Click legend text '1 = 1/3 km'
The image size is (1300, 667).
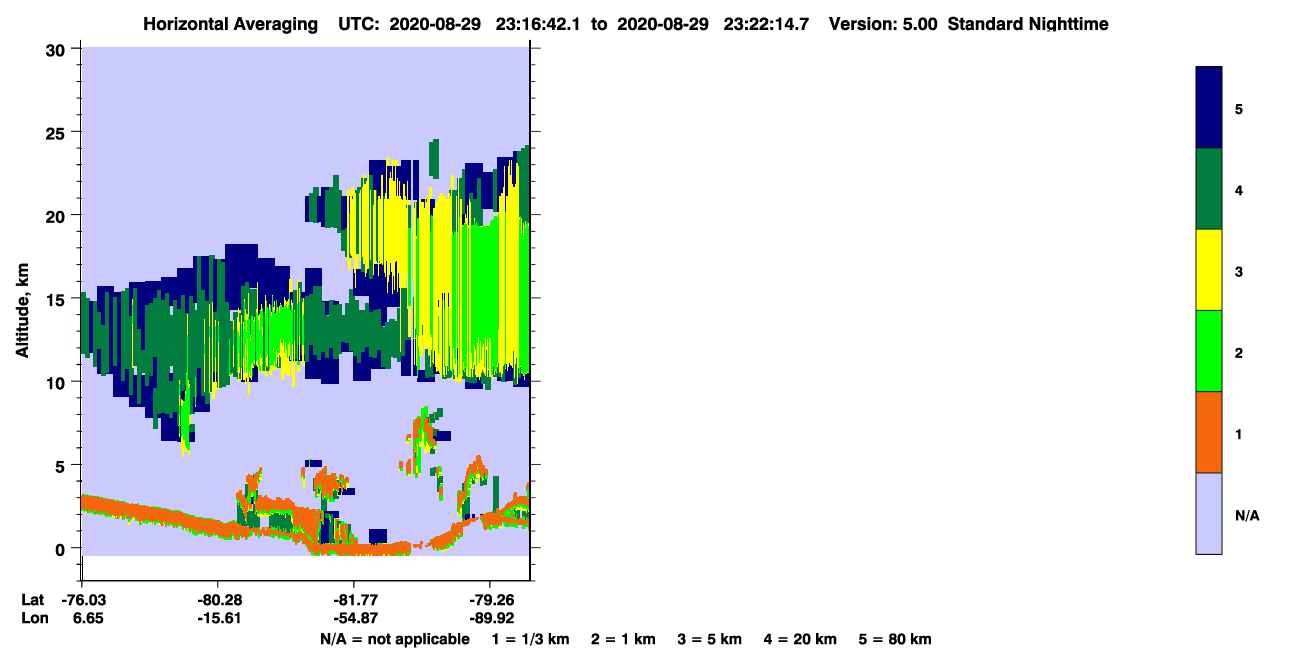tap(531, 639)
